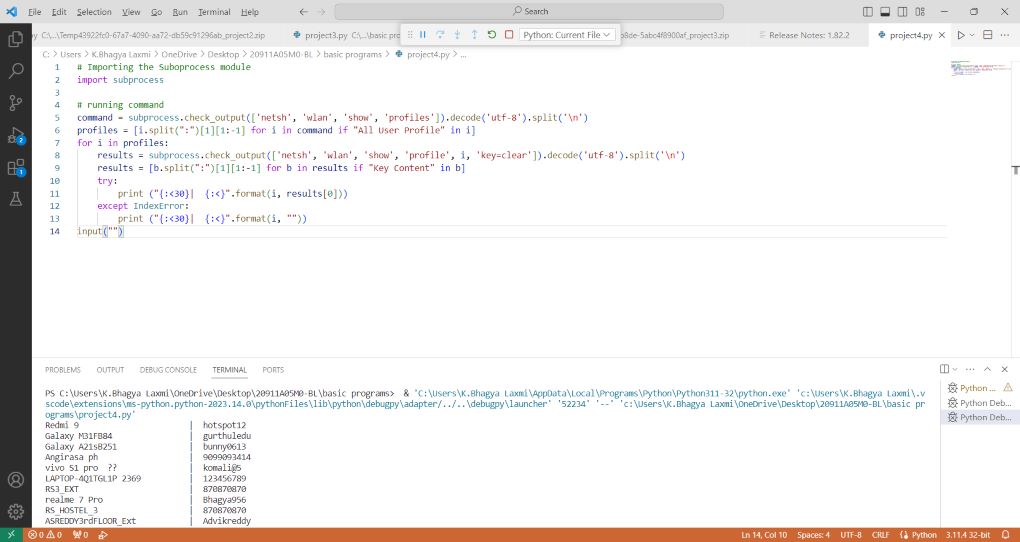Image resolution: width=1020 pixels, height=542 pixels.
Task: Open the Search view in activity bar
Action: 16,71
